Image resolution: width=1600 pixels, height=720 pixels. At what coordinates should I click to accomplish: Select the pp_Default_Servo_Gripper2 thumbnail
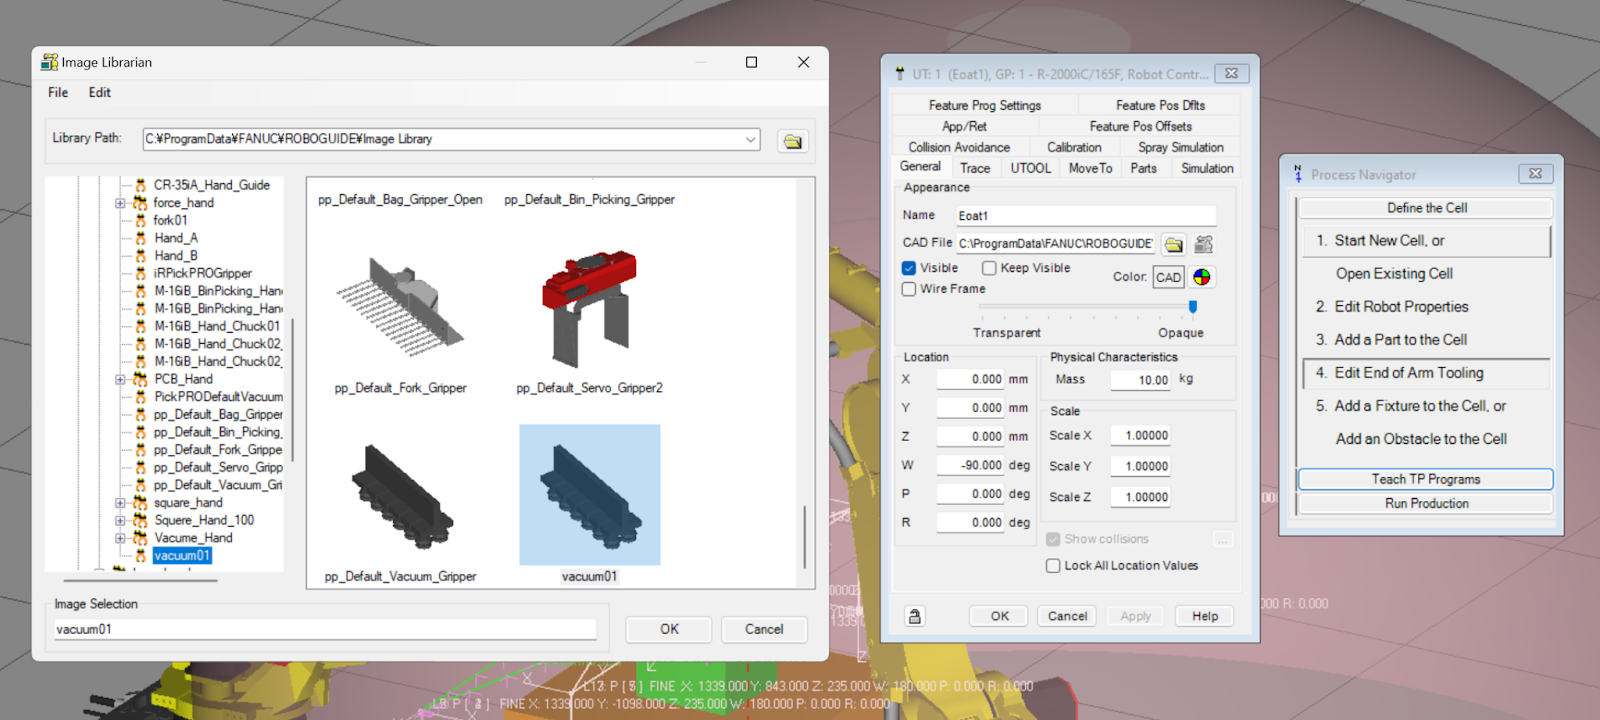pos(590,305)
